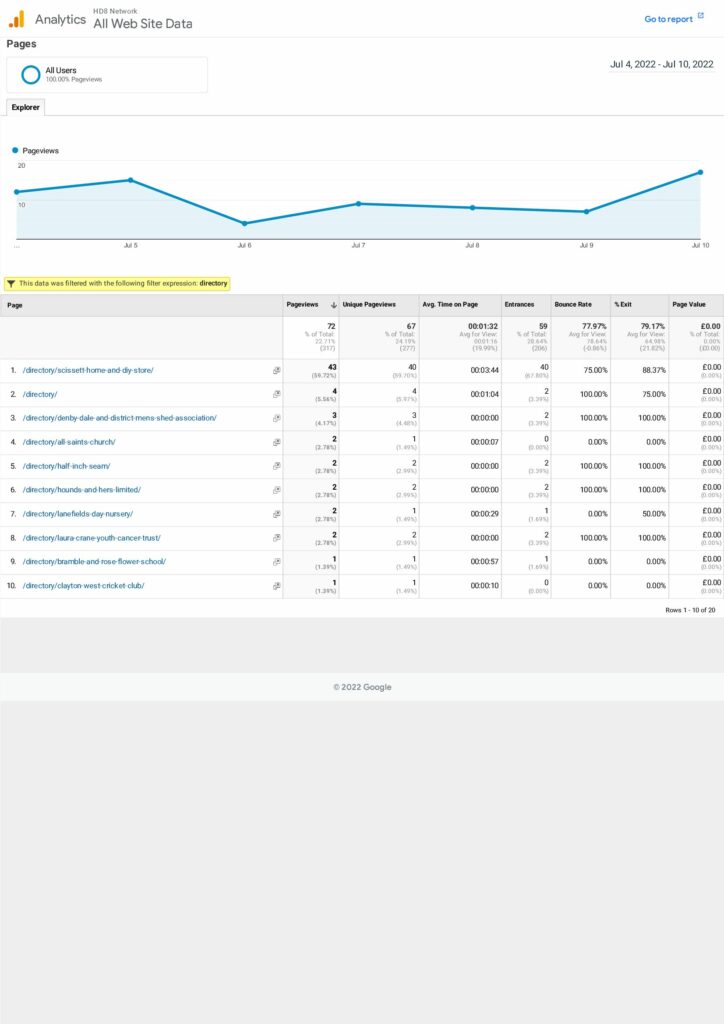Screen dimensions: 724x1024
Task: Click open-link icon for lanefields-day-nursery row
Action: tap(276, 514)
